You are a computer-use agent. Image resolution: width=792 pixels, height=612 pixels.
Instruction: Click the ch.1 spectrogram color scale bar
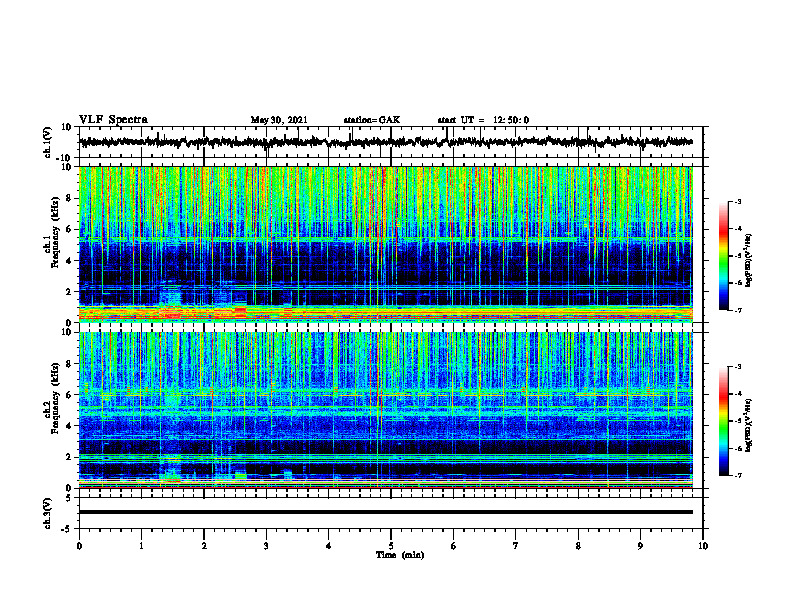724,256
